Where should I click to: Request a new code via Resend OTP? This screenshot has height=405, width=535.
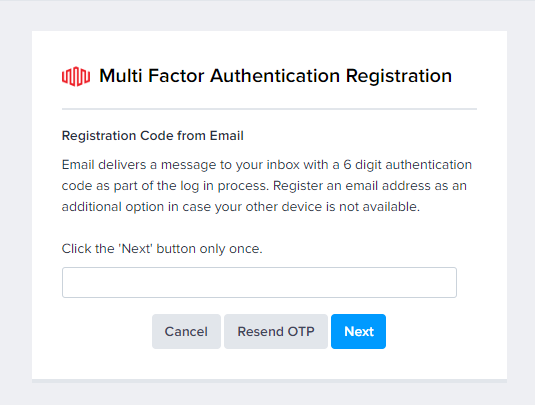pos(276,331)
